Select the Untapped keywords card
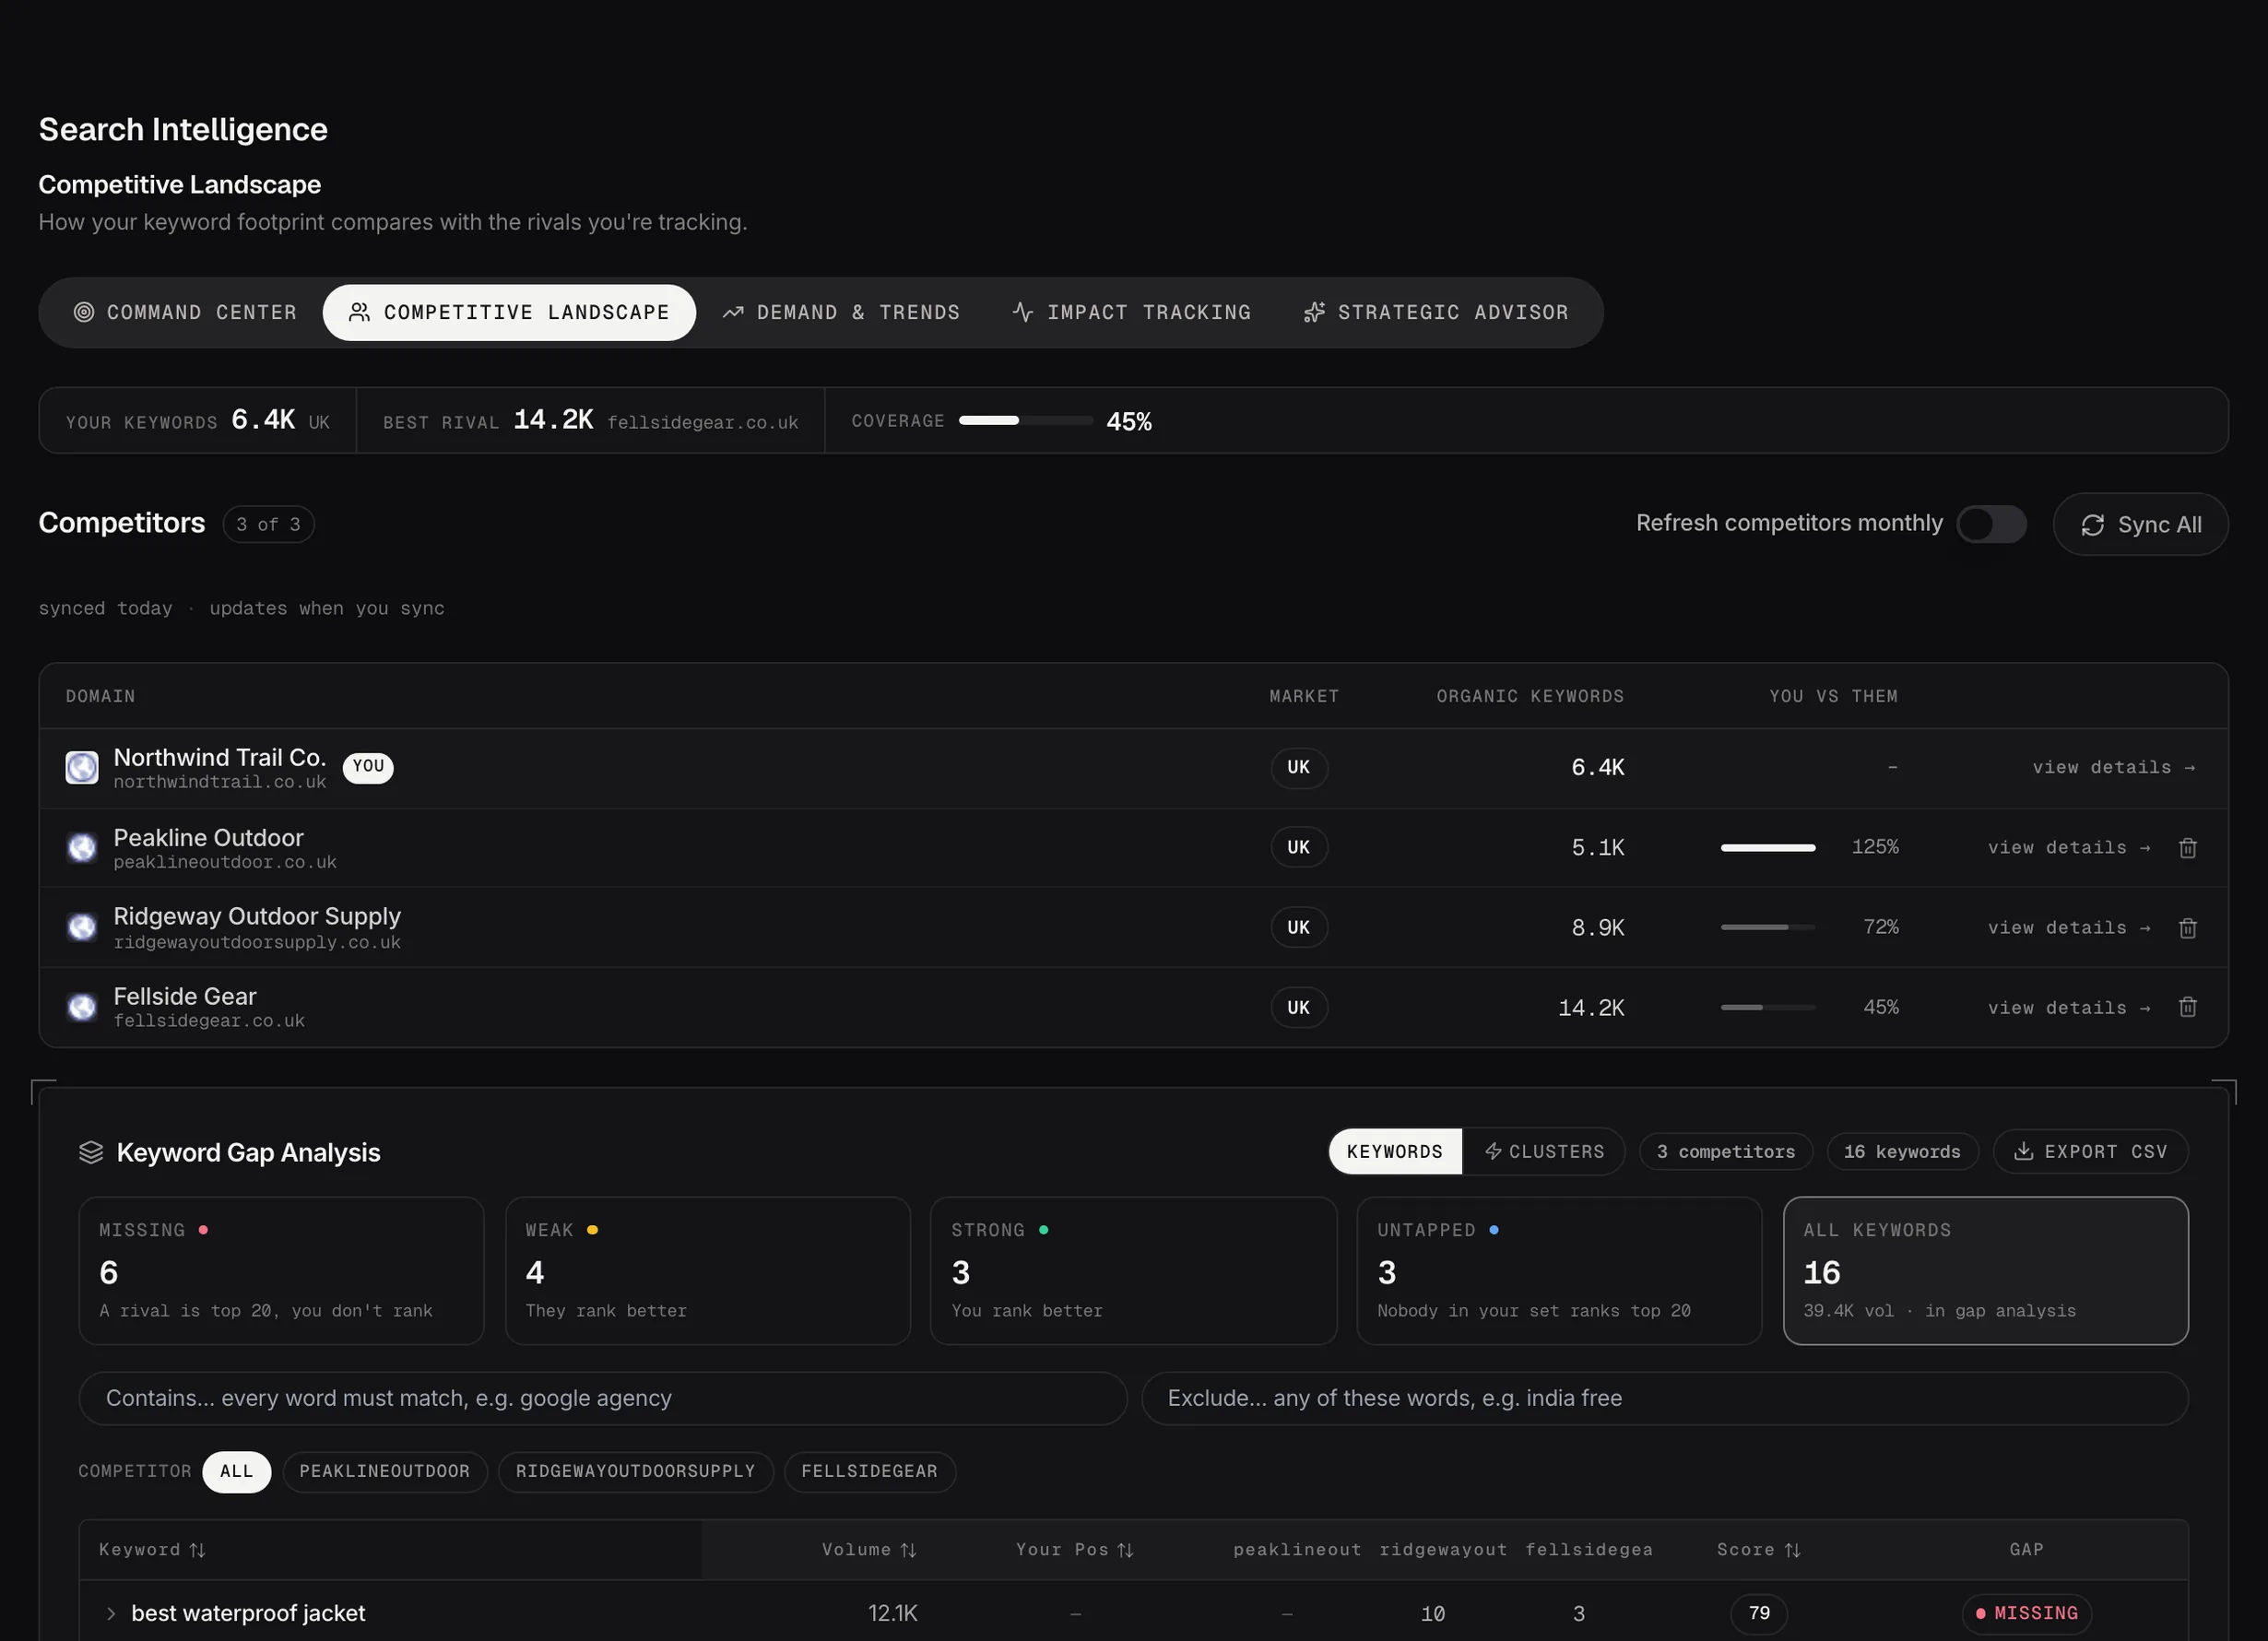2268x1641 pixels. [x=1559, y=1271]
